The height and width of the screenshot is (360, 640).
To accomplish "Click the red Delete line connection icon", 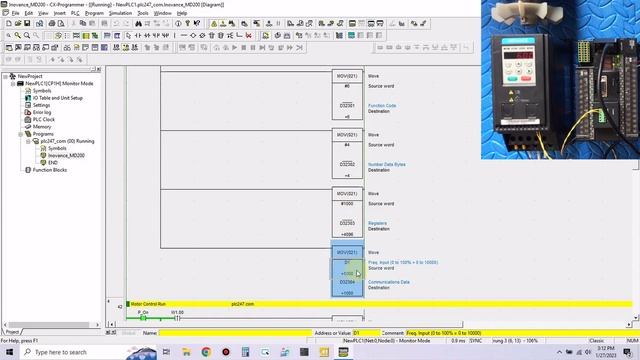I will [249, 36].
